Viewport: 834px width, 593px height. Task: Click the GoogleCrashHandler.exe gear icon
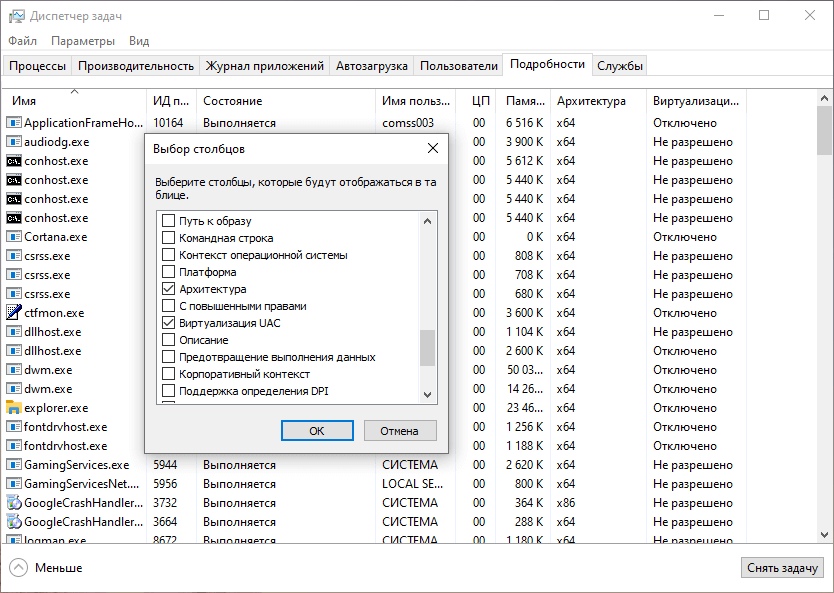[x=13, y=503]
